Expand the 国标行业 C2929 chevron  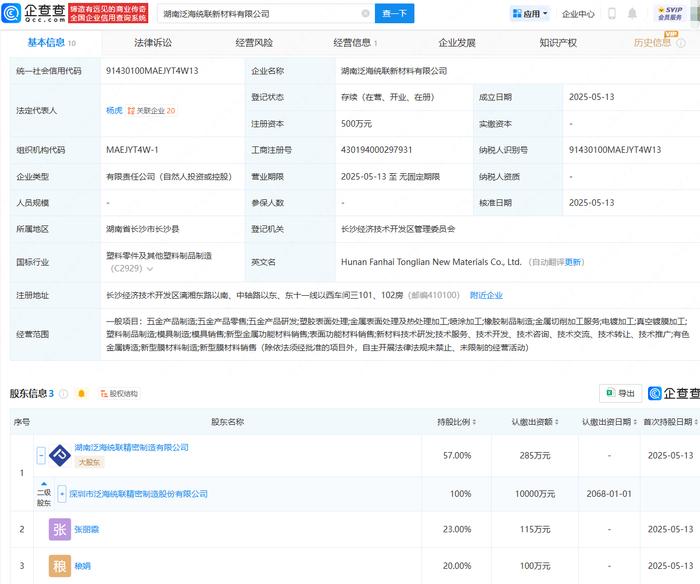pos(150,269)
